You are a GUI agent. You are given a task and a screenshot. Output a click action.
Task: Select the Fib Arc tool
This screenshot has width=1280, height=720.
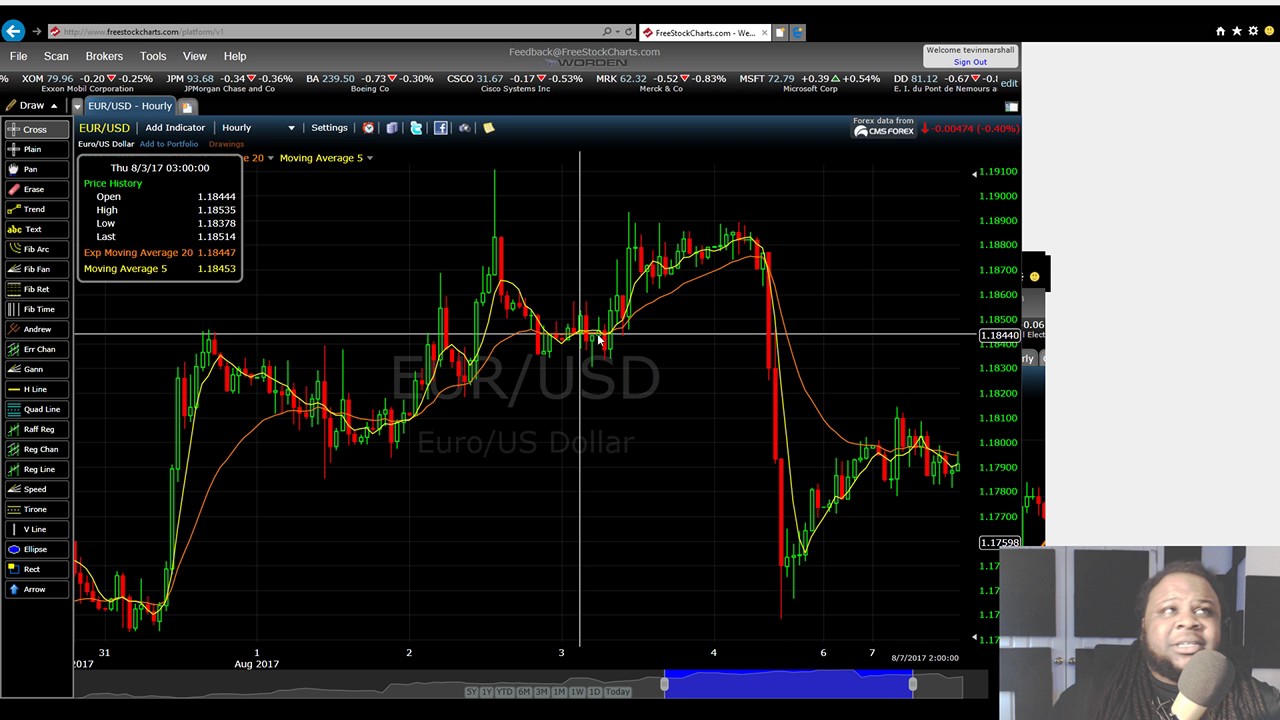(36, 249)
